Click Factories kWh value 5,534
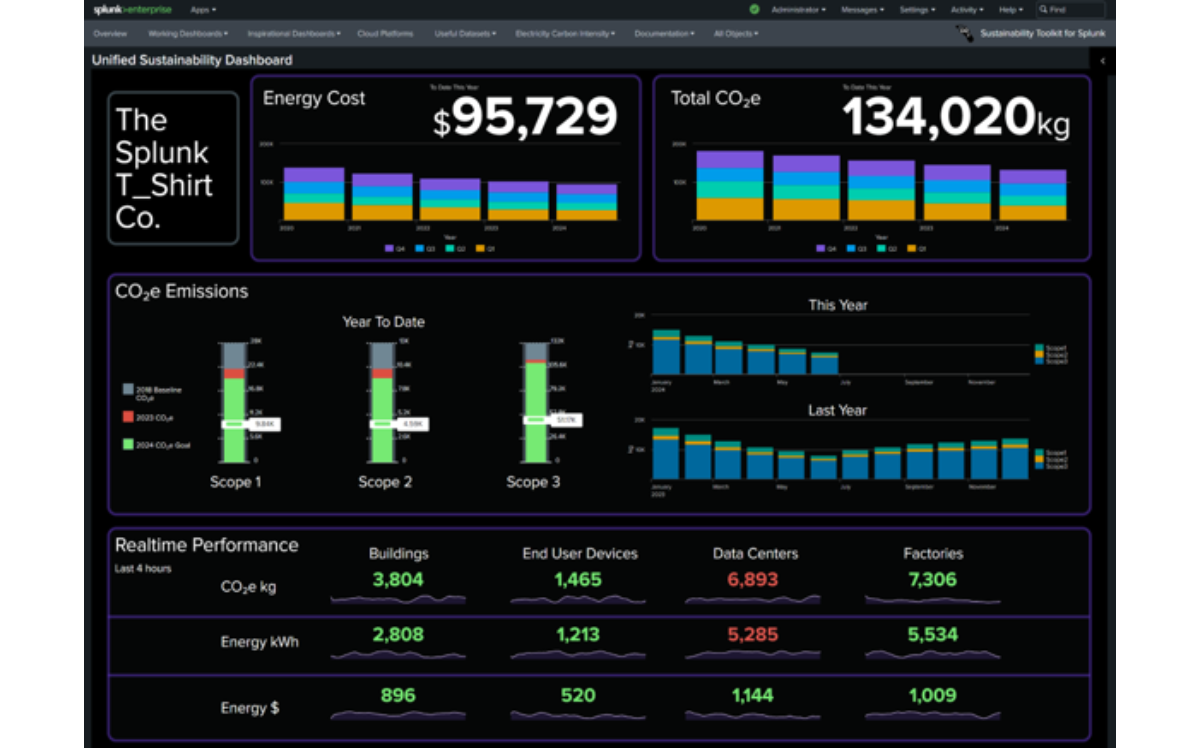The height and width of the screenshot is (748, 1200). 932,634
